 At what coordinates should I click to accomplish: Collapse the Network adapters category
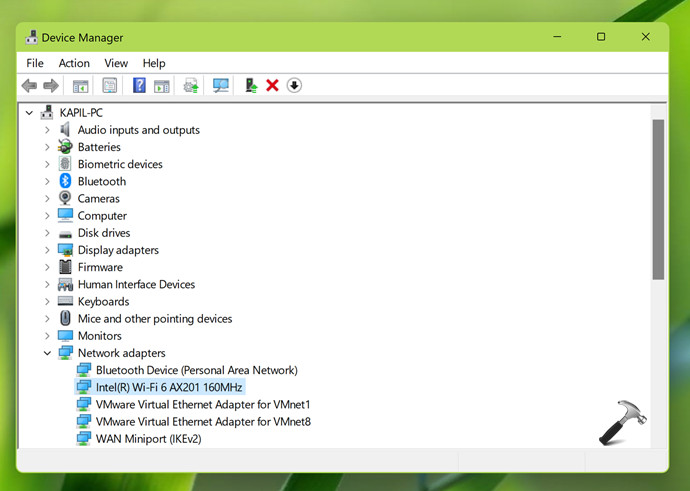pos(47,353)
